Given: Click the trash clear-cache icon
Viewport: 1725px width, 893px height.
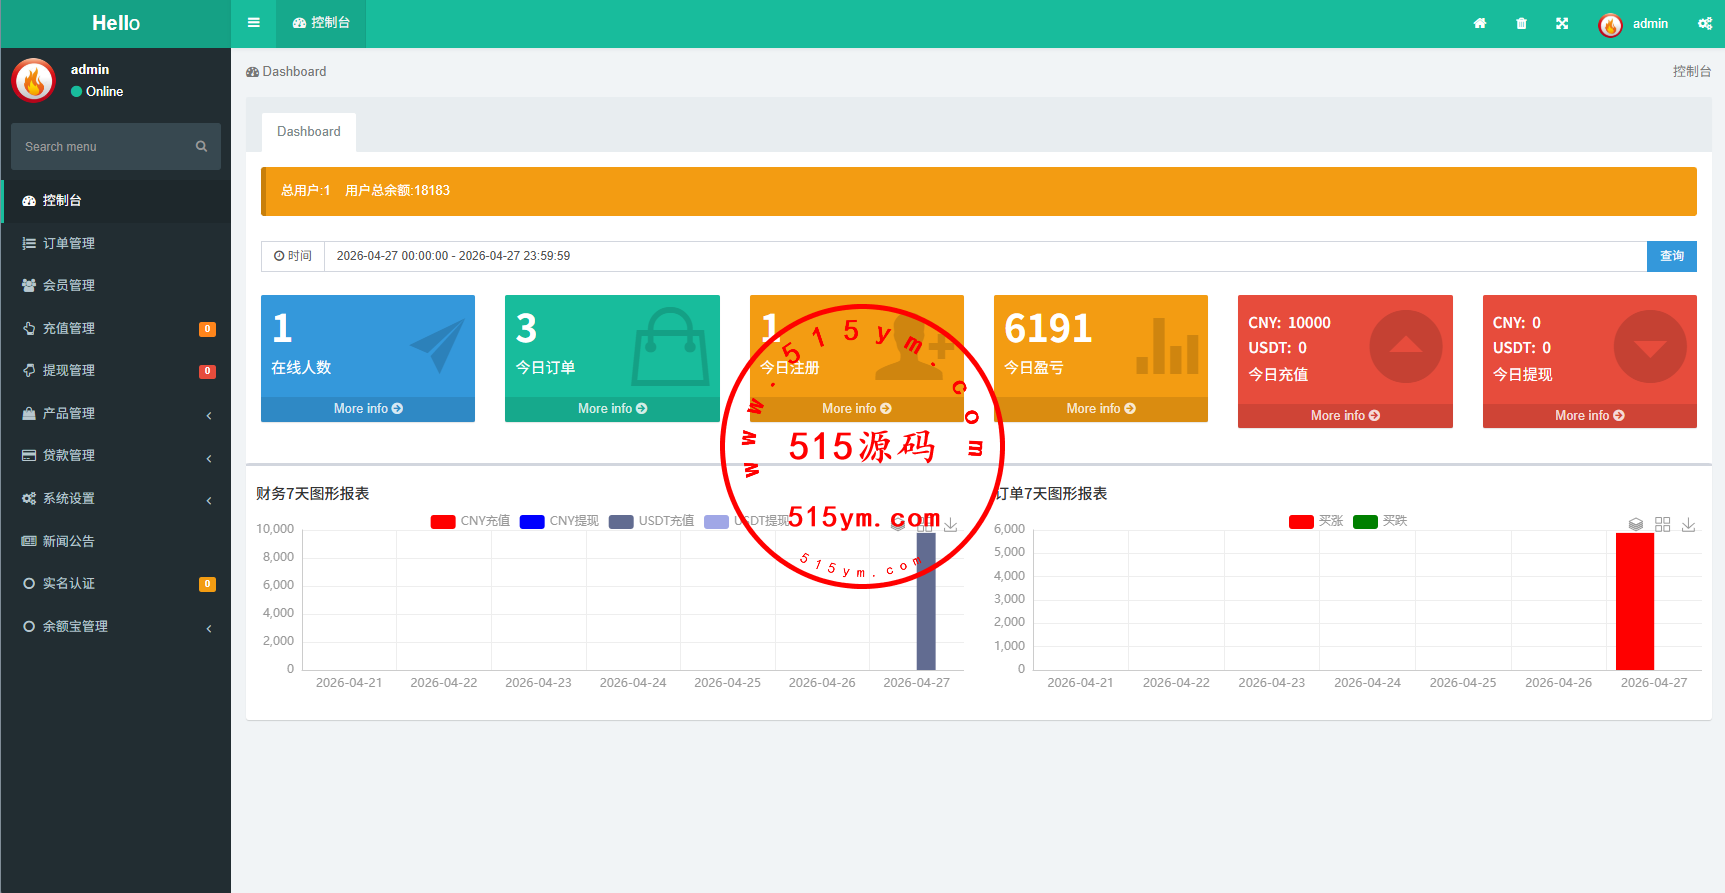Looking at the screenshot, I should click(x=1521, y=23).
